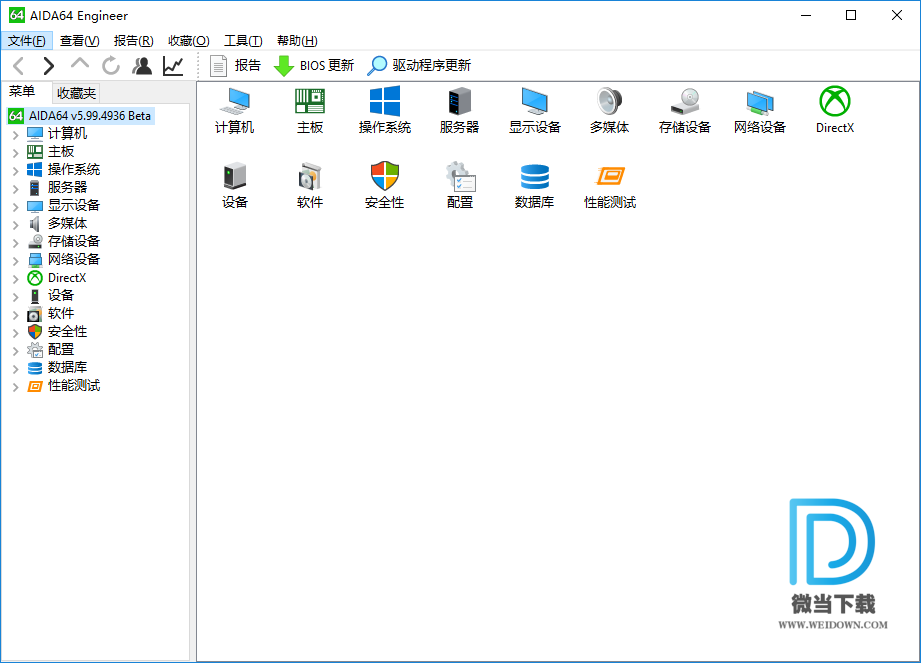Image resolution: width=921 pixels, height=663 pixels.
Task: Open the 帮助(H) menu
Action: pos(297,41)
